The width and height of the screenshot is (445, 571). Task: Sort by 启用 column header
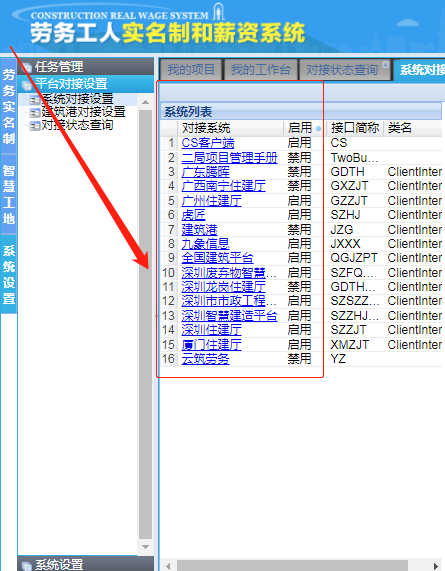[x=305, y=128]
